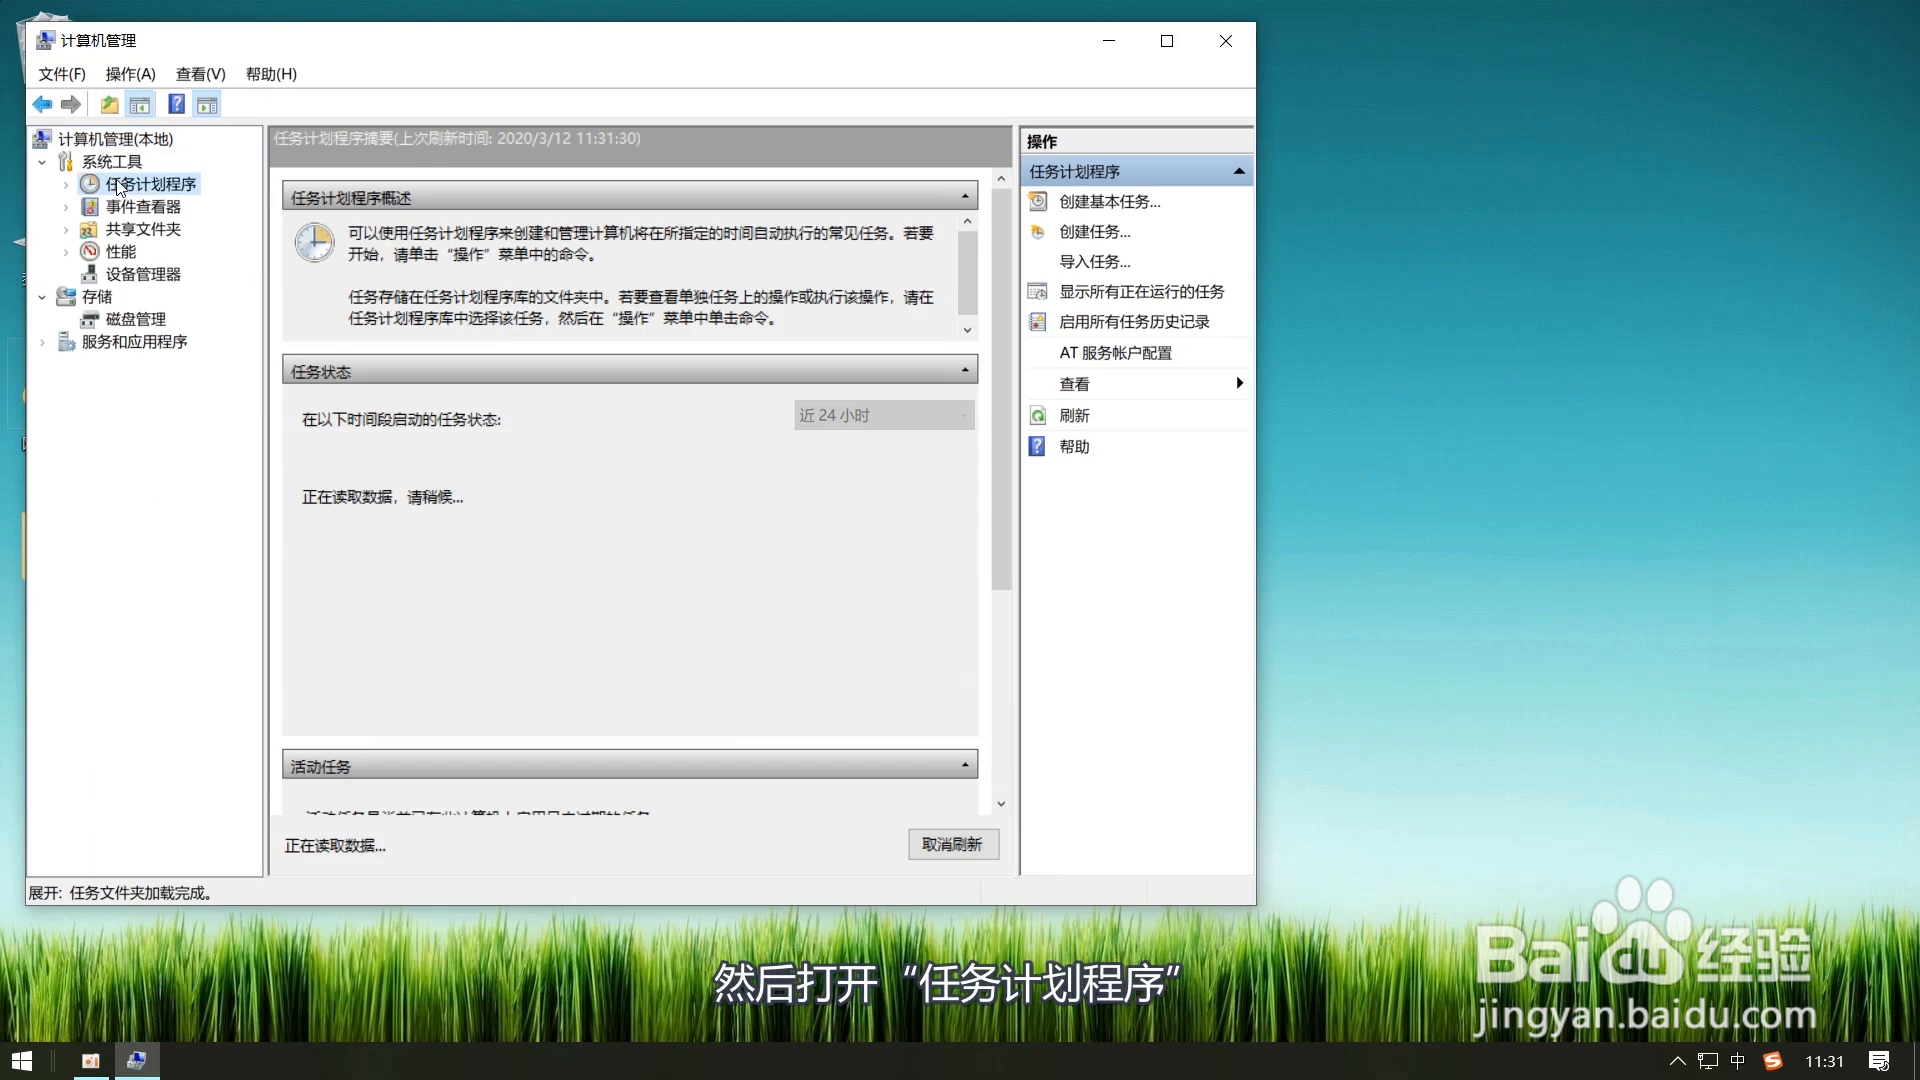Click the show/hide action pane toolbar icon
Screen dimensions: 1920x1080
[207, 104]
